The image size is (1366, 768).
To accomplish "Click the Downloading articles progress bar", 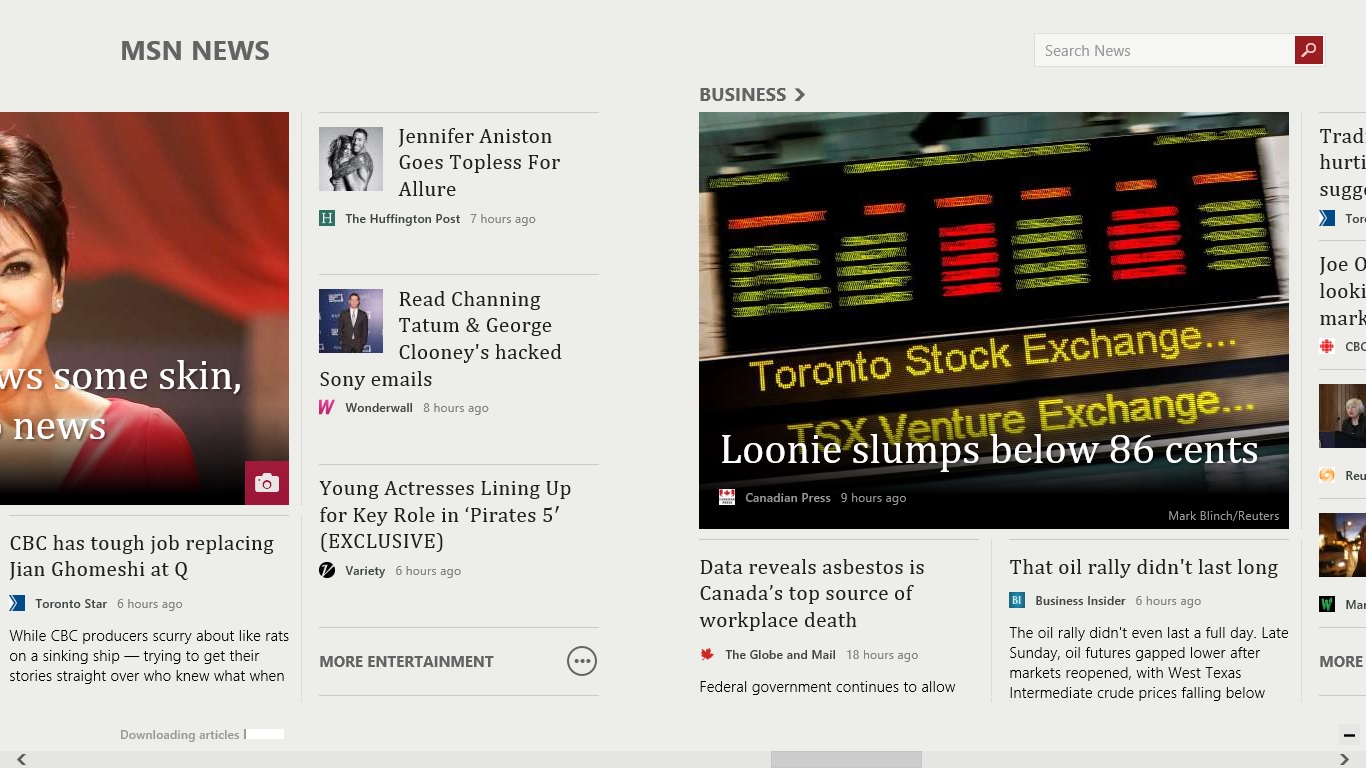I will click(x=265, y=734).
